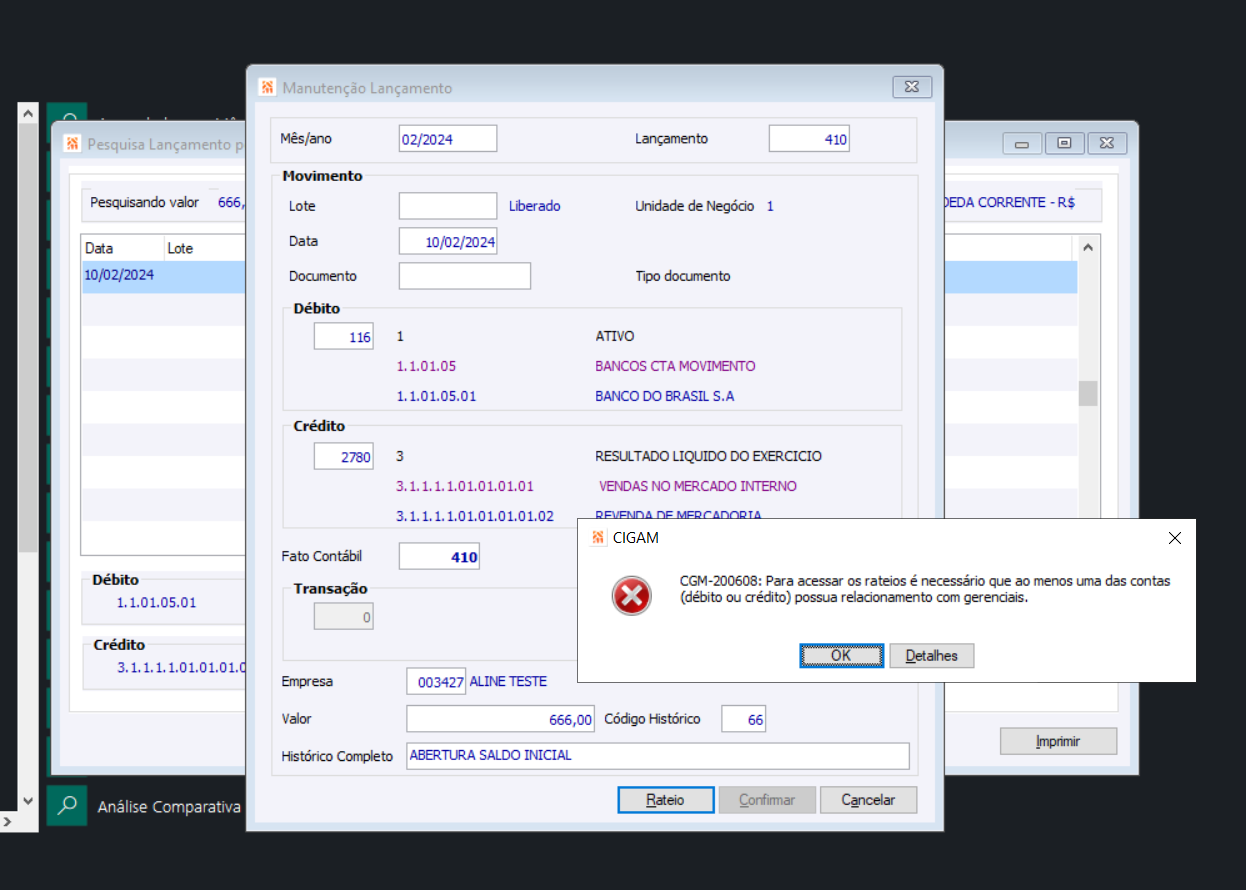1246x890 pixels.
Task: Click the empty Documento field
Action: point(465,276)
